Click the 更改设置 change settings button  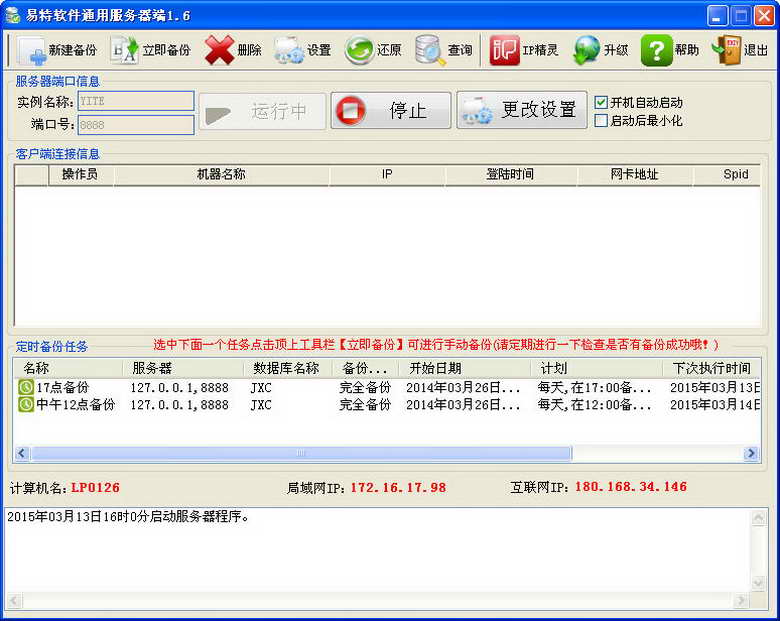point(522,110)
